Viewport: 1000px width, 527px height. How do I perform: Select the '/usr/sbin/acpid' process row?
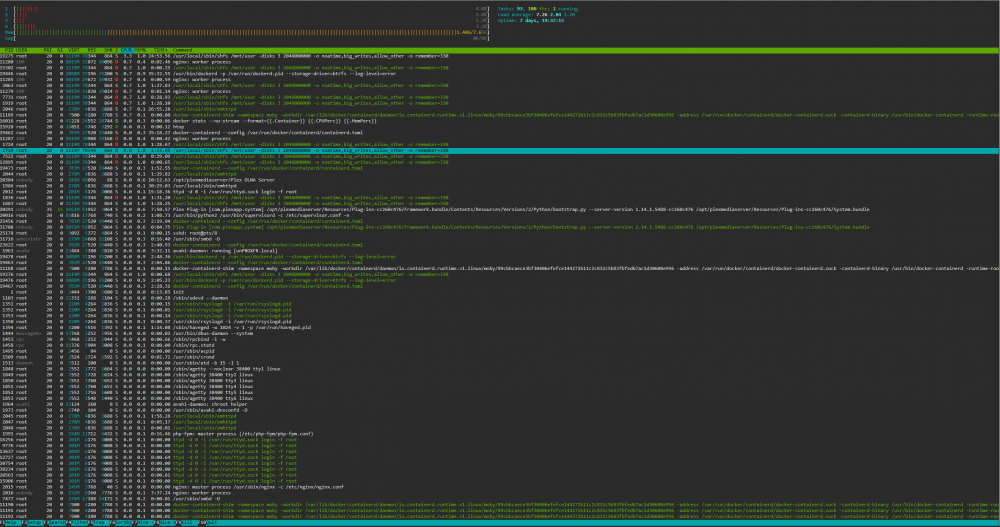click(500, 351)
